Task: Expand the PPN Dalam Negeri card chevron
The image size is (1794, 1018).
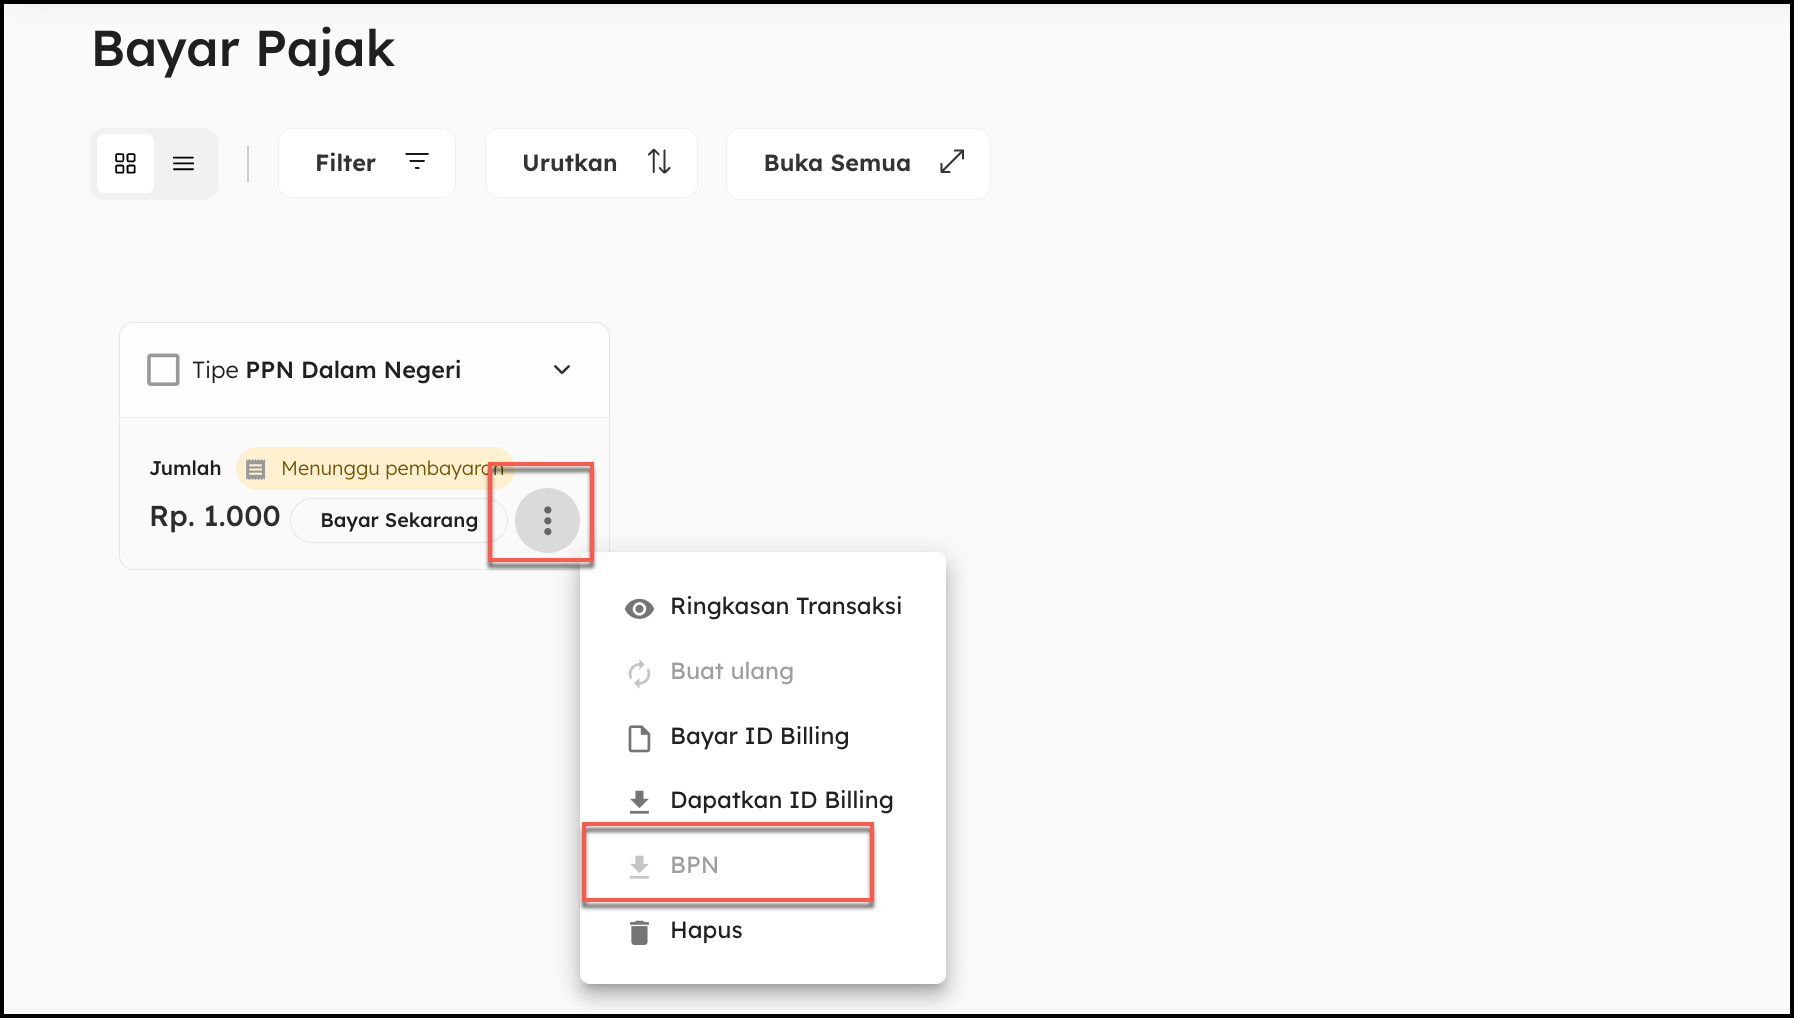Action: (562, 370)
